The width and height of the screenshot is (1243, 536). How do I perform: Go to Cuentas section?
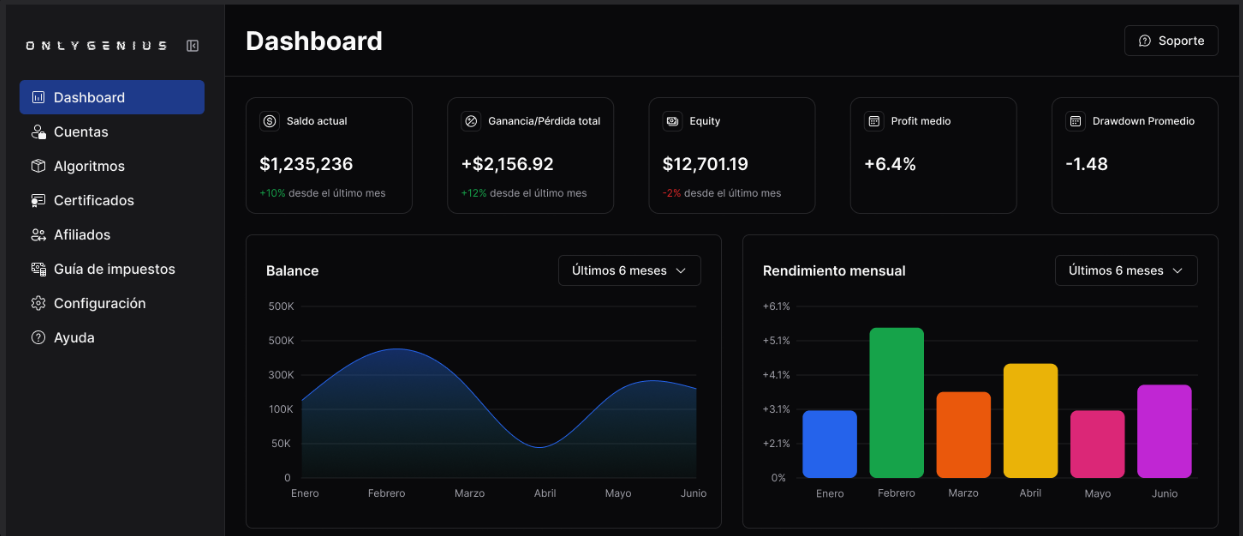coord(112,132)
